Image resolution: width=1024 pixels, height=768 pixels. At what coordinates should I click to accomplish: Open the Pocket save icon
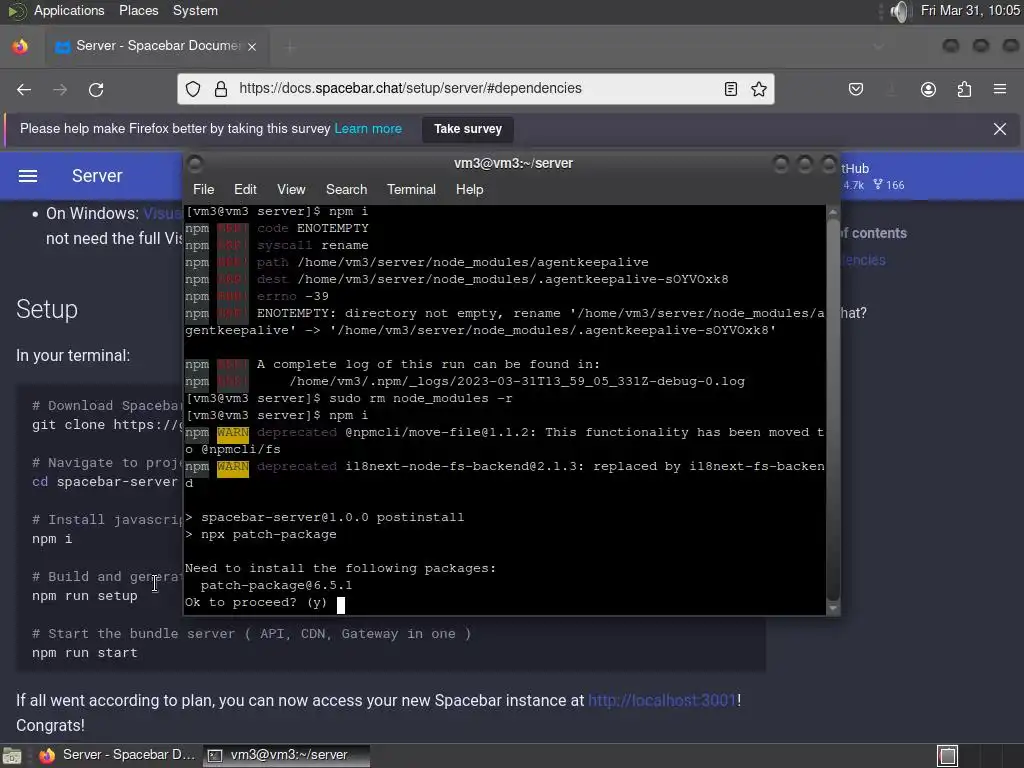pyautogui.click(x=856, y=89)
